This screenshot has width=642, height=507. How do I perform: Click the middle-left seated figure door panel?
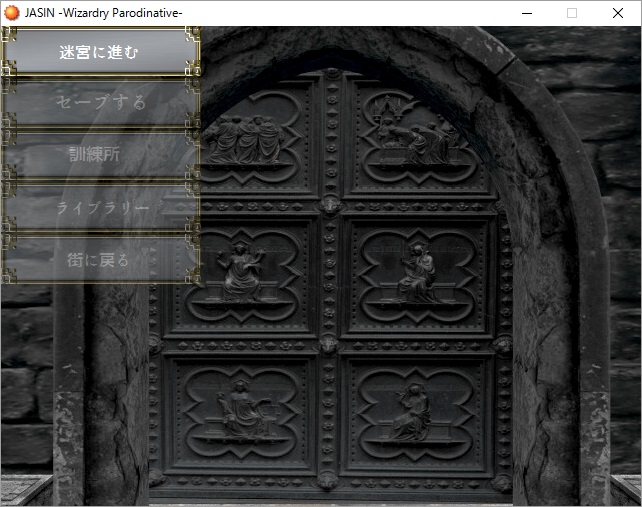point(242,275)
